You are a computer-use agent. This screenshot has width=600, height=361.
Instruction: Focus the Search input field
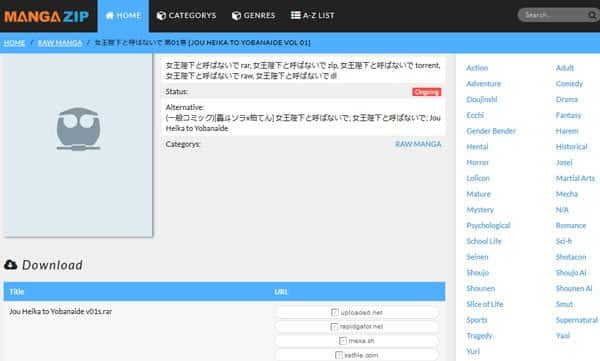coord(554,15)
